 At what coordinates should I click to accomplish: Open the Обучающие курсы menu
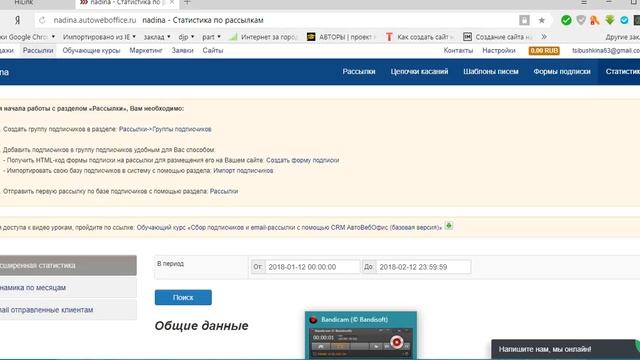[91, 51]
